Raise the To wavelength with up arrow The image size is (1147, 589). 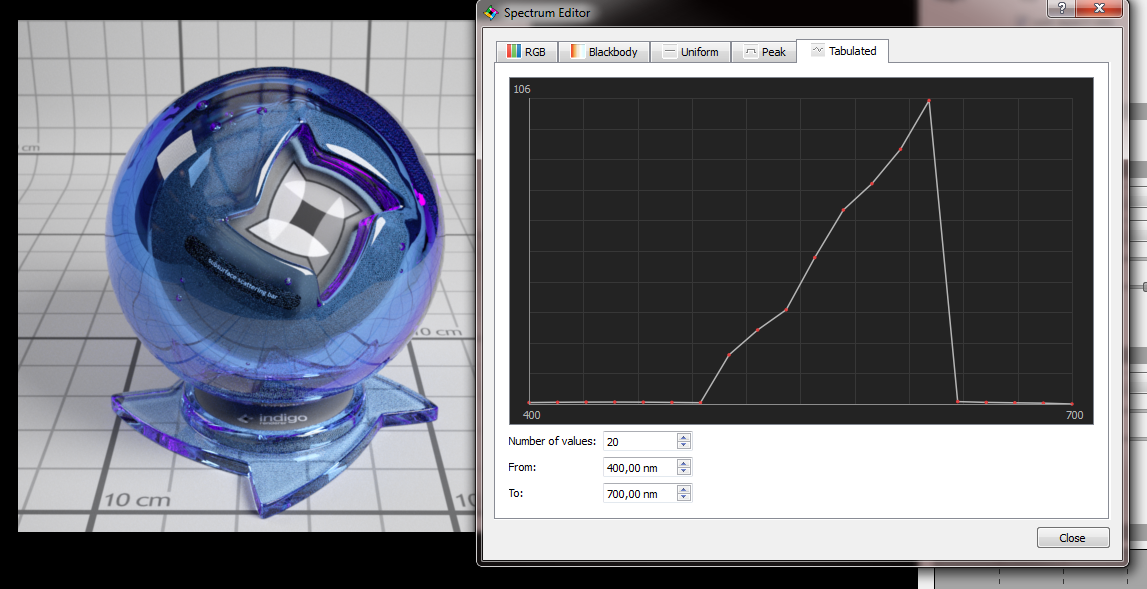coord(683,489)
